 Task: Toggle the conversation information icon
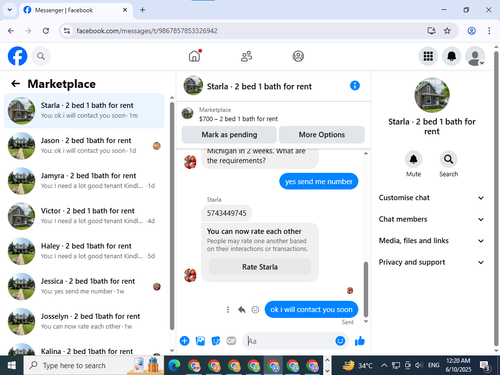355,86
